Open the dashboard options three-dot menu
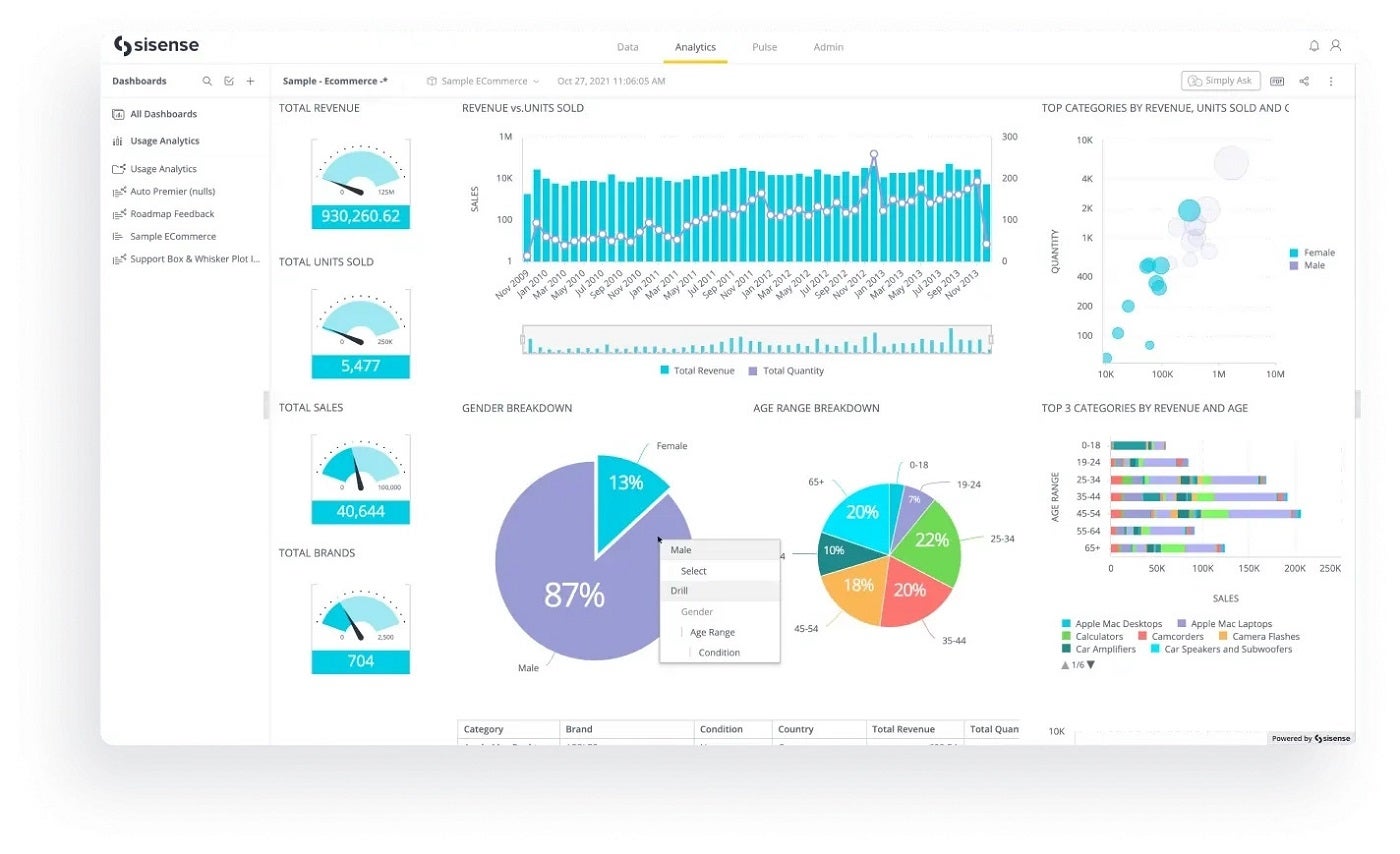The width and height of the screenshot is (1400, 854). point(1331,81)
